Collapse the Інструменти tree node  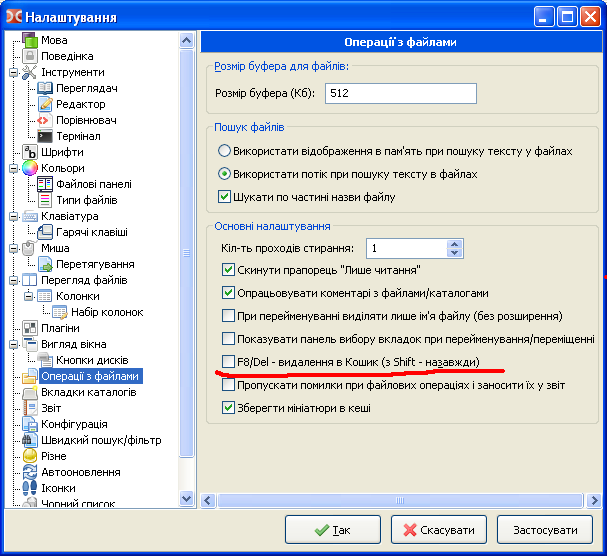tap(13, 72)
